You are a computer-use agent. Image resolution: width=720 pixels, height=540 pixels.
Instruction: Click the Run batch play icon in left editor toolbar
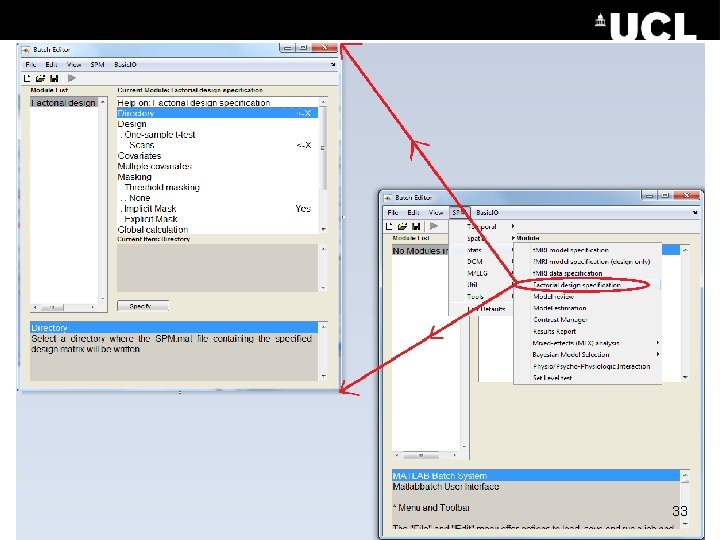tap(72, 78)
